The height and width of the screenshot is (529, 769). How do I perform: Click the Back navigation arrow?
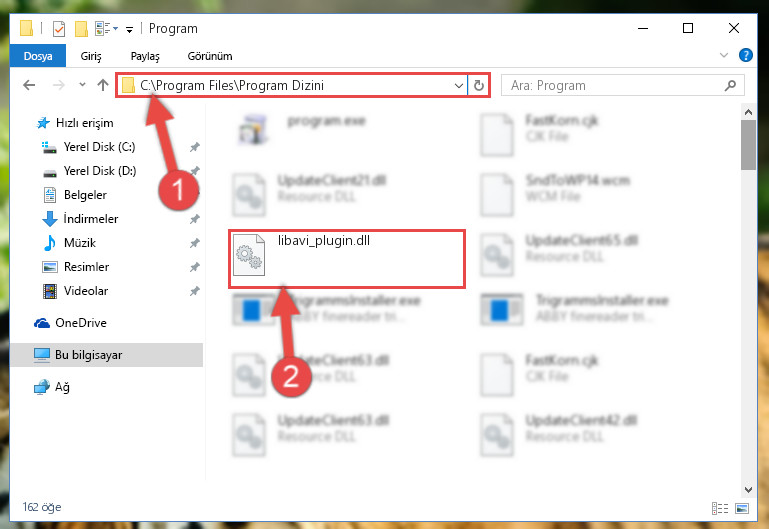click(29, 85)
